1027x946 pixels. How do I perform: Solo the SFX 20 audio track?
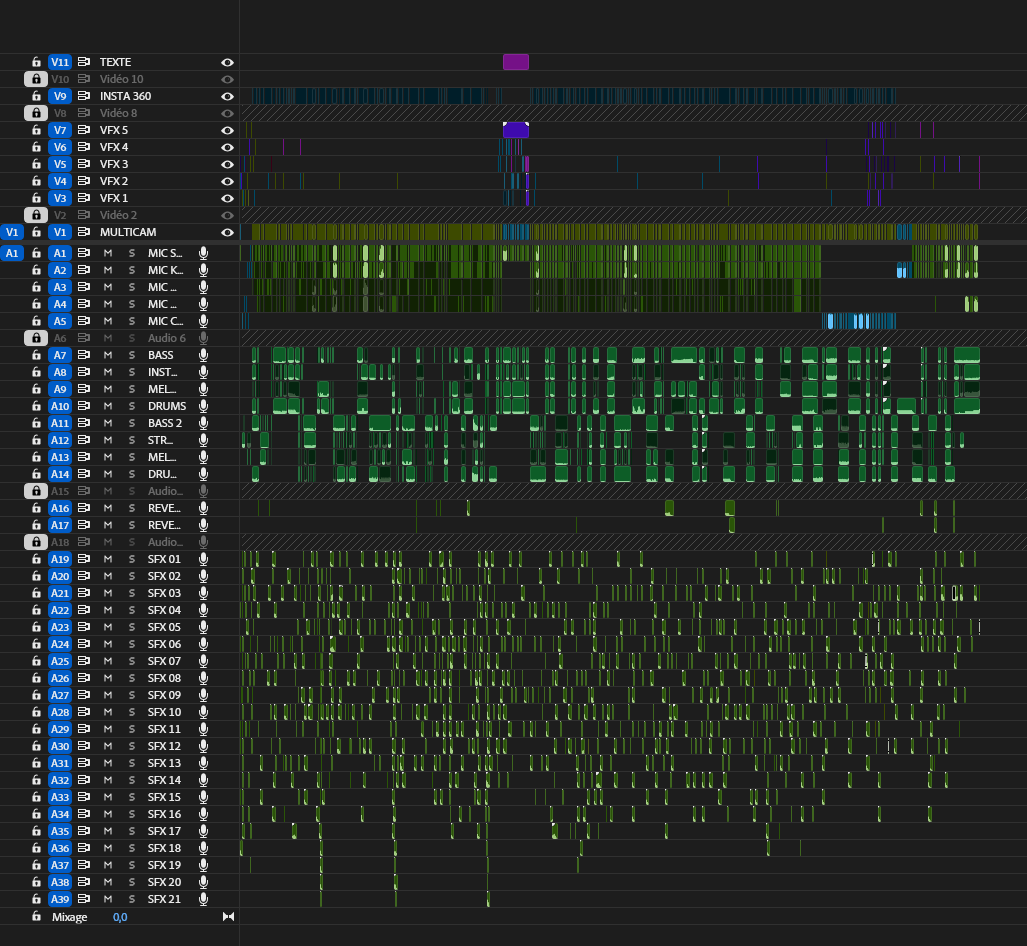click(132, 882)
